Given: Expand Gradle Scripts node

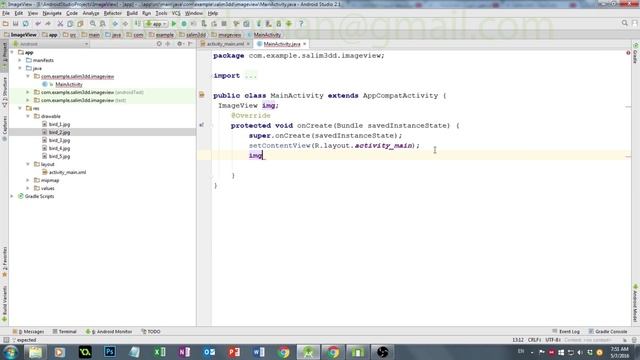Looking at the screenshot, I should [12, 196].
